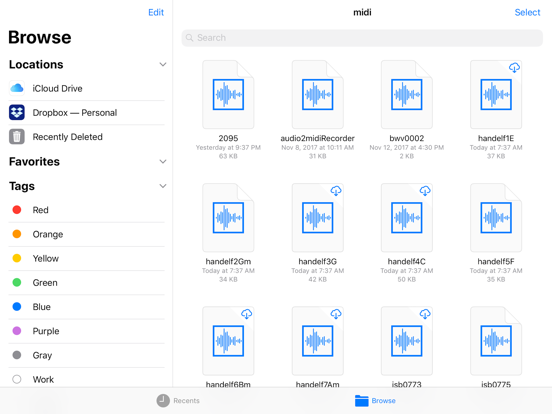
Task: Click the handelf5F file name
Action: pos(496,262)
